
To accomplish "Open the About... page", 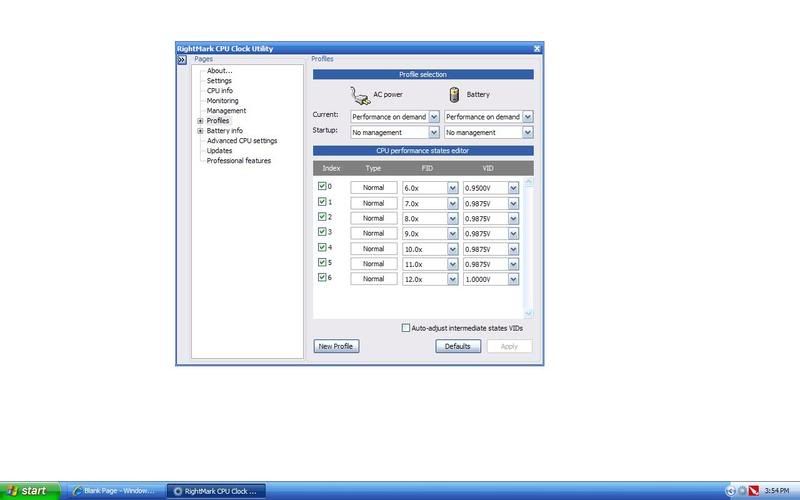I will point(219,70).
